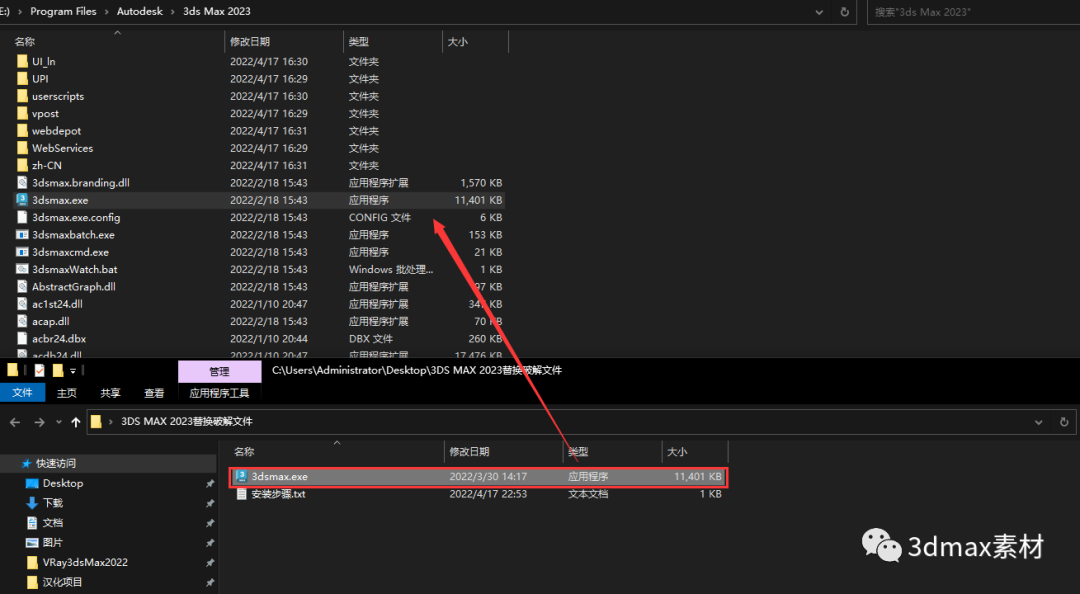The width and height of the screenshot is (1080, 594).
Task: Sort lower list by 修改日期 column
Action: (x=469, y=451)
